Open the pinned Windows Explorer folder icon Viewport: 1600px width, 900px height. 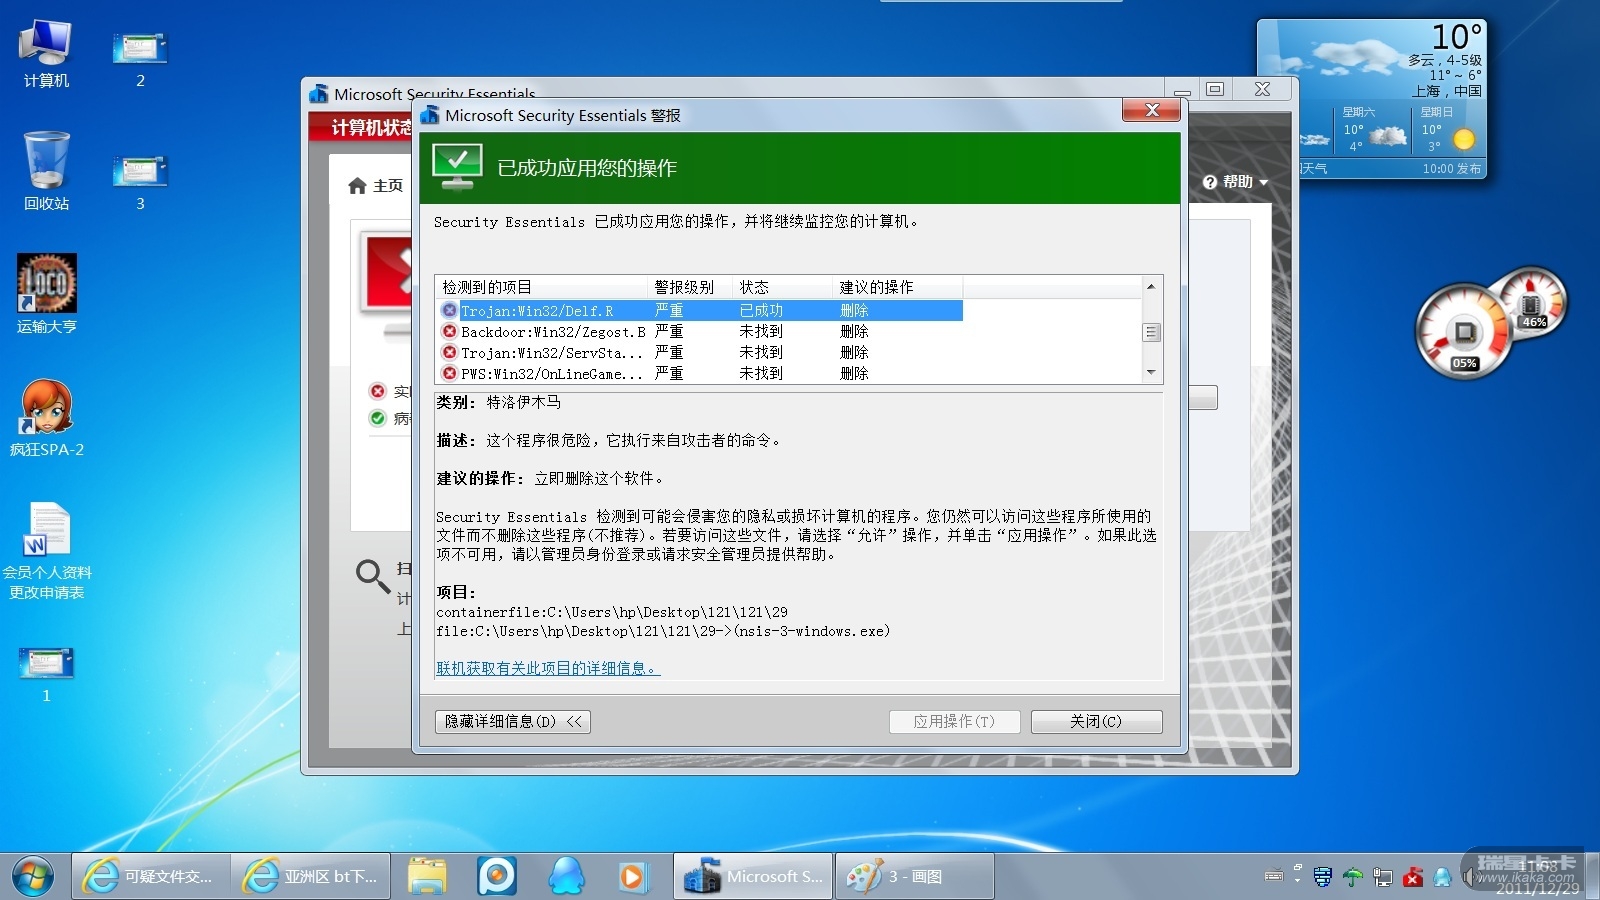[x=427, y=876]
